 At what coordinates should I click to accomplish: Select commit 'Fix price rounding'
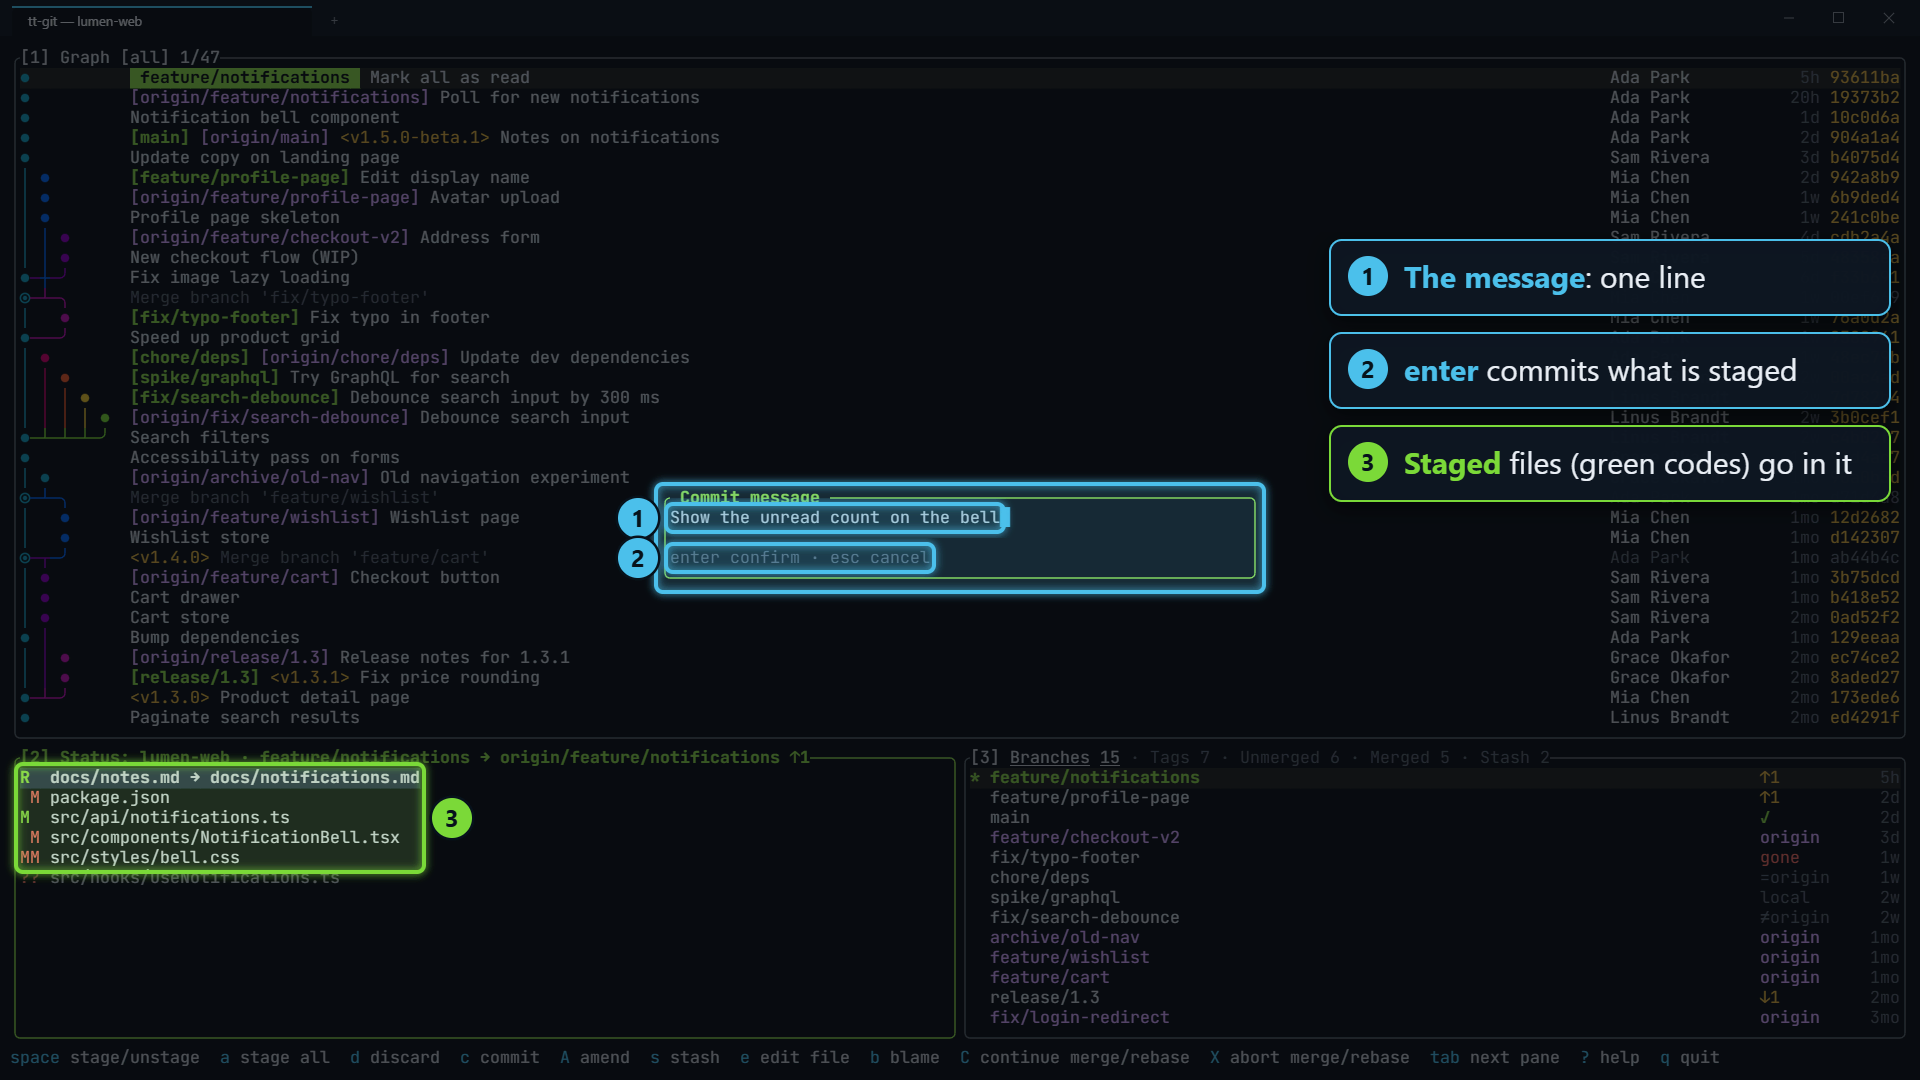(960, 677)
